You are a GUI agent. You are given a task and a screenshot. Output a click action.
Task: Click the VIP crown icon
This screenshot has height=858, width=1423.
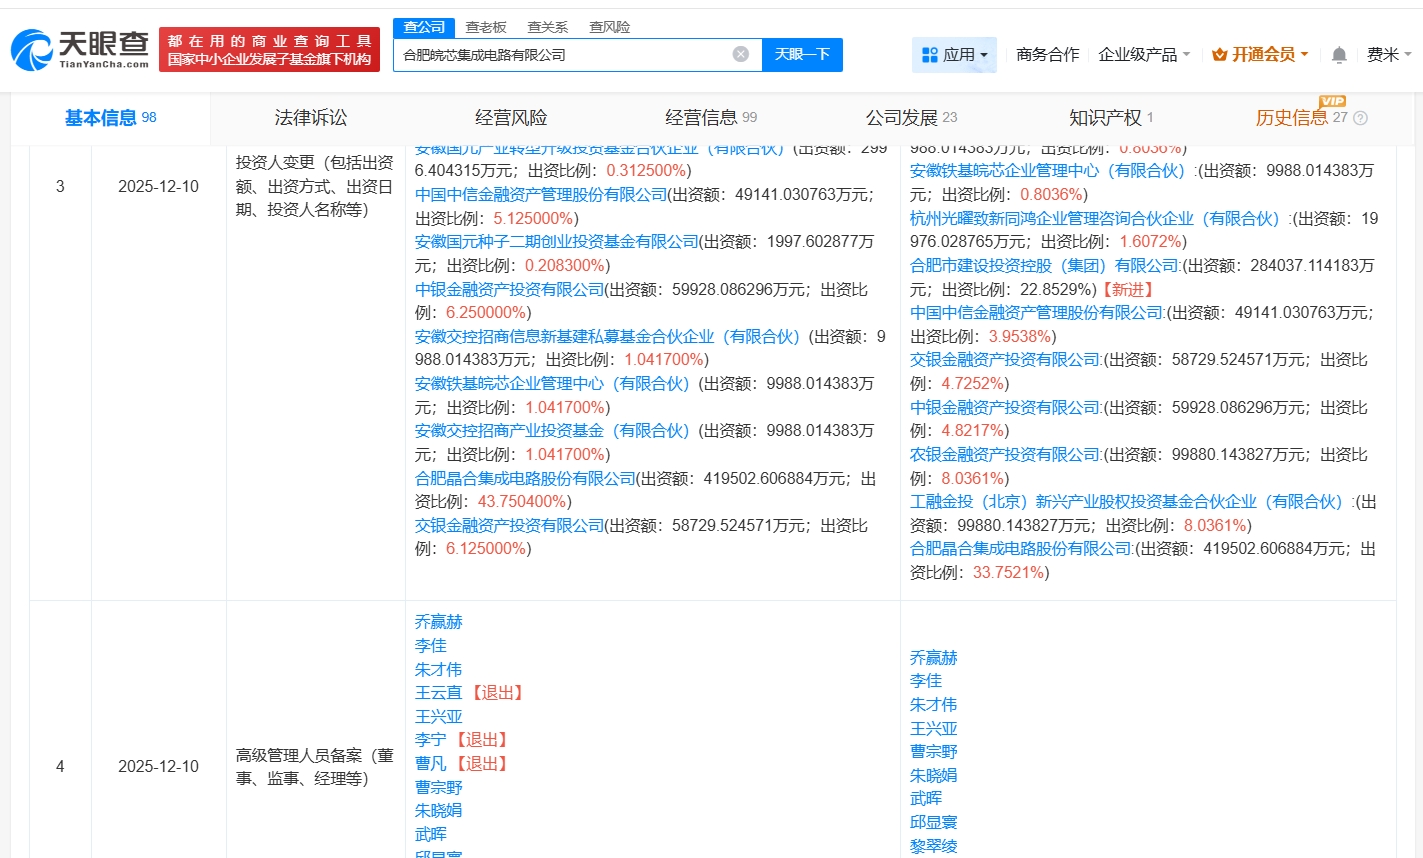coord(1219,55)
